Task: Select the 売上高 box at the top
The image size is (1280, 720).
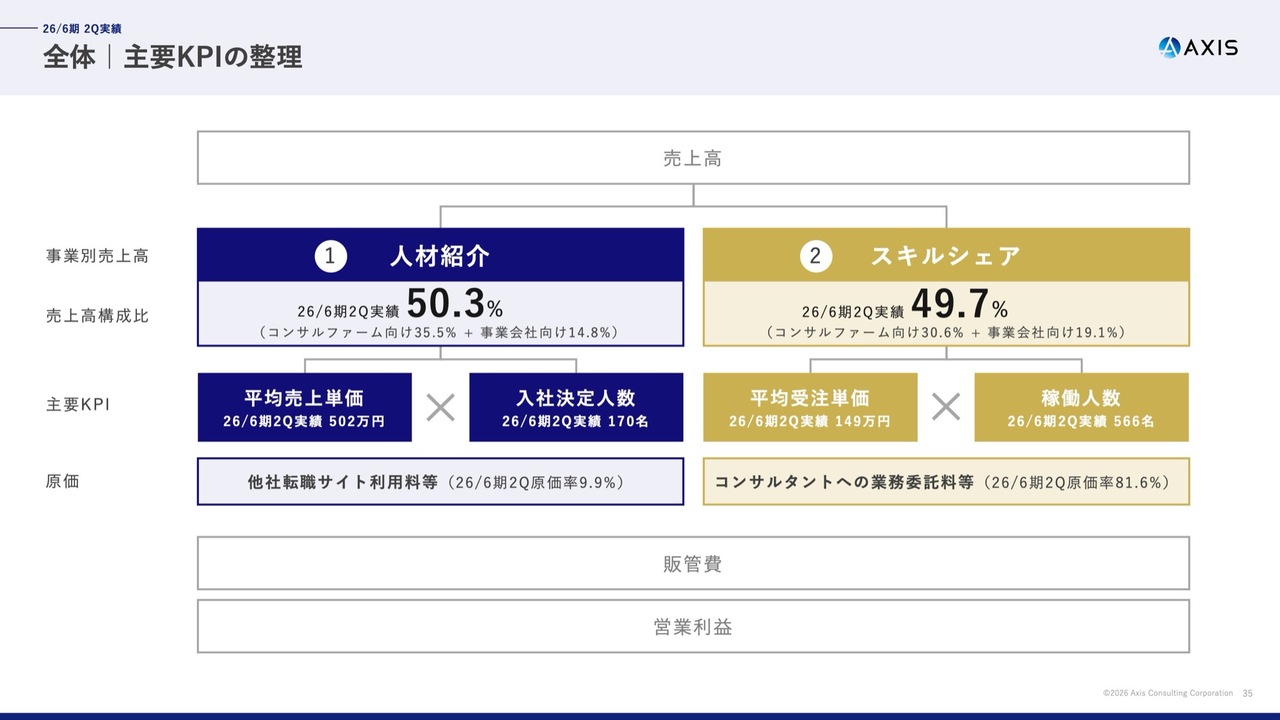Action: point(693,158)
